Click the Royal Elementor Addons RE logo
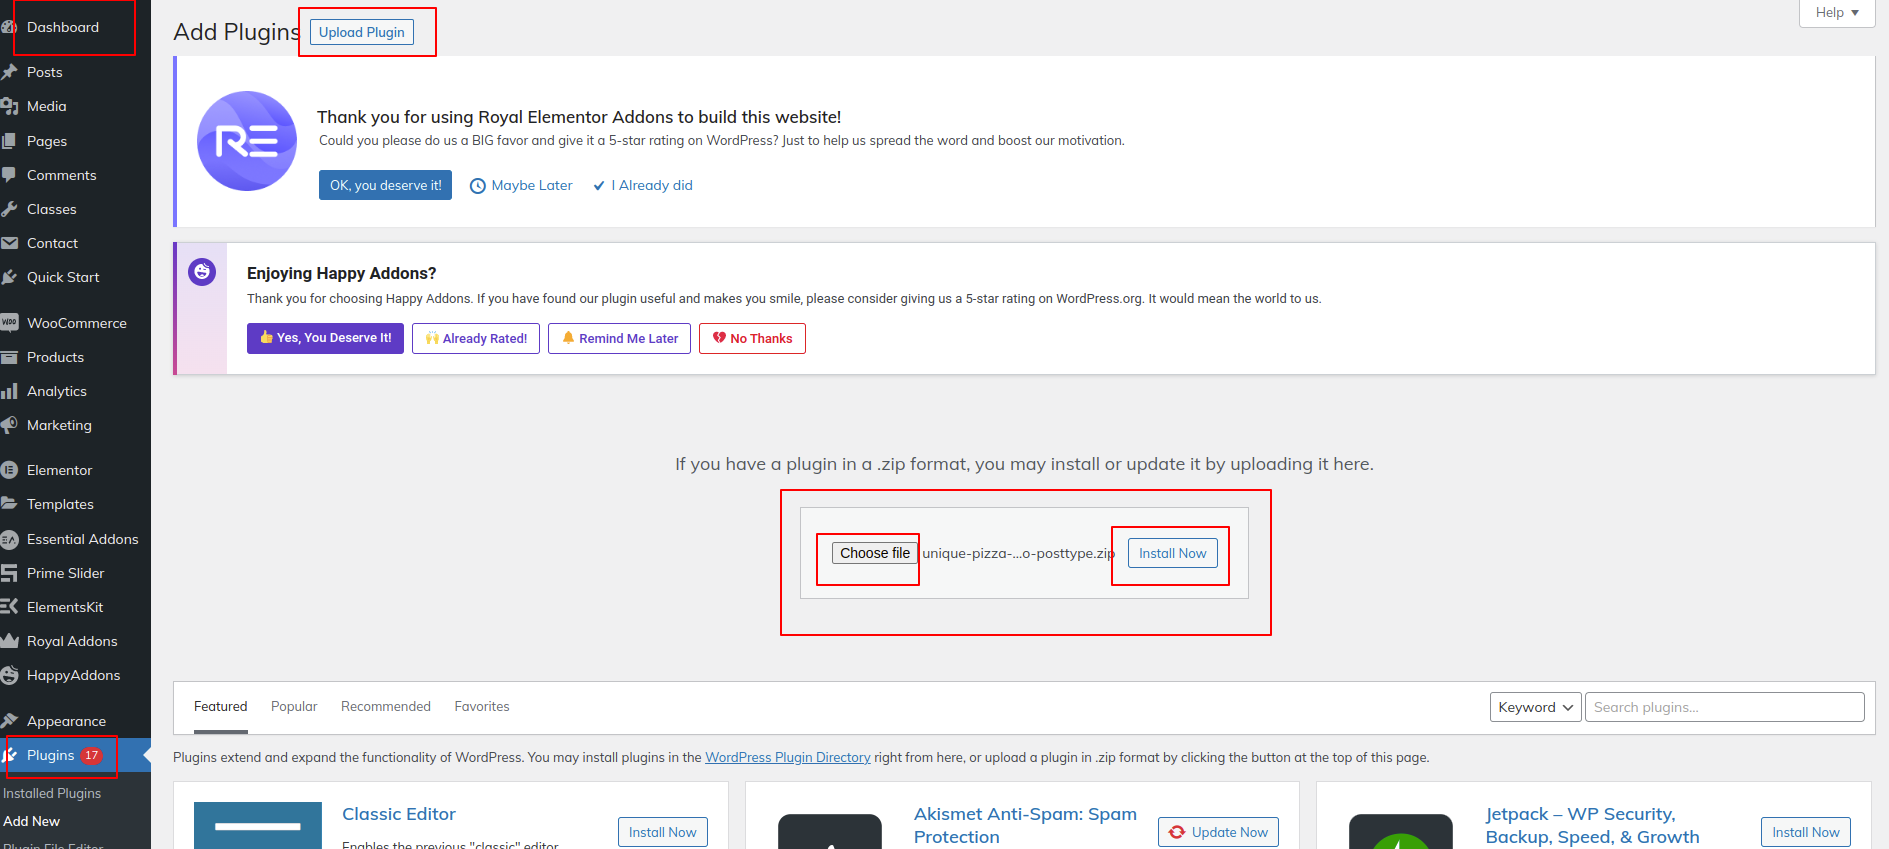 pyautogui.click(x=247, y=141)
